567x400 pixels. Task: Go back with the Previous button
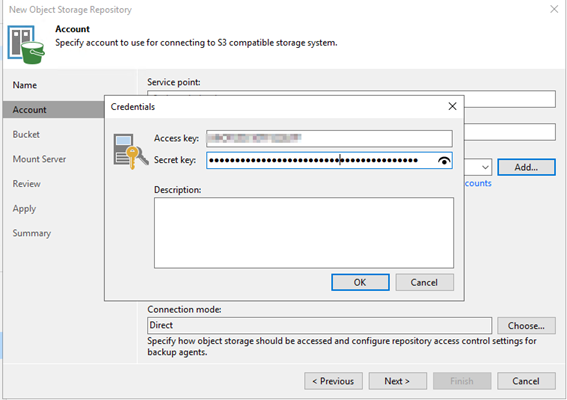[333, 381]
